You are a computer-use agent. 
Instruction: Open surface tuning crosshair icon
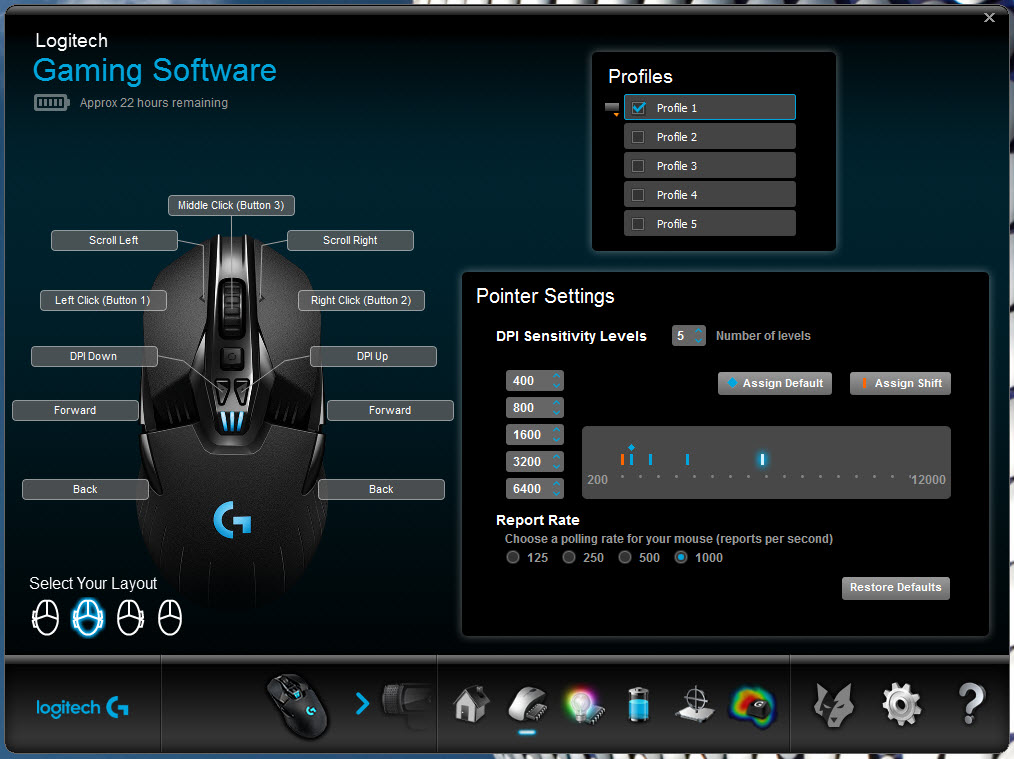click(695, 704)
